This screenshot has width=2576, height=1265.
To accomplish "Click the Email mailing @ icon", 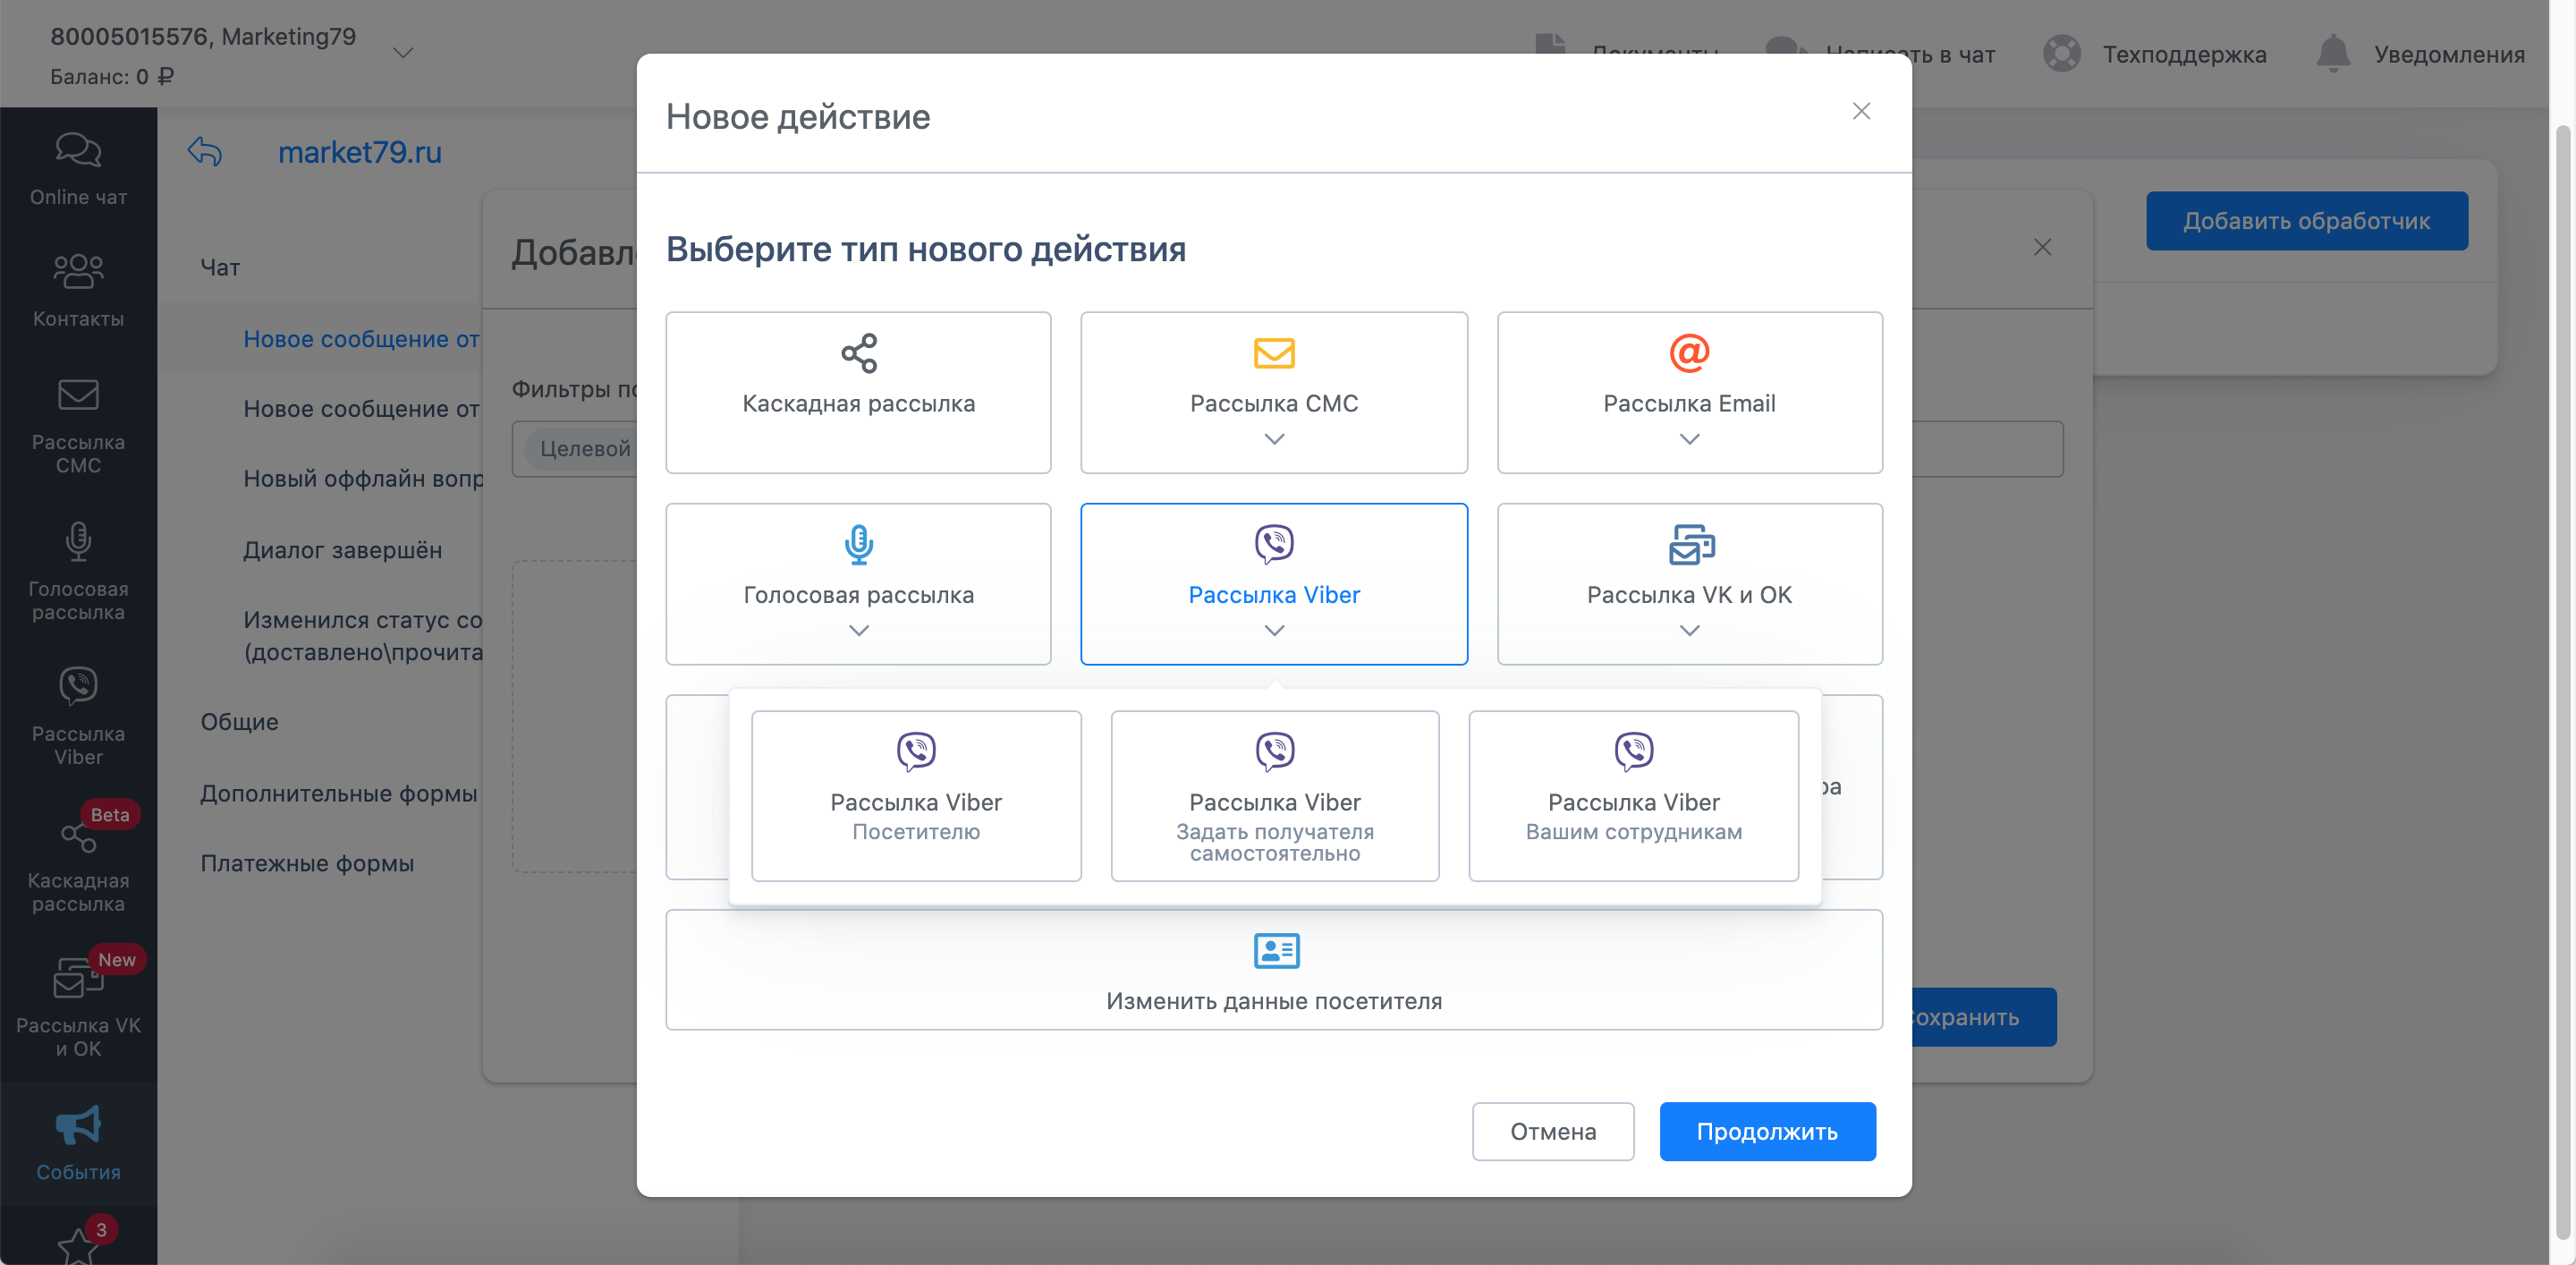I will coord(1689,353).
